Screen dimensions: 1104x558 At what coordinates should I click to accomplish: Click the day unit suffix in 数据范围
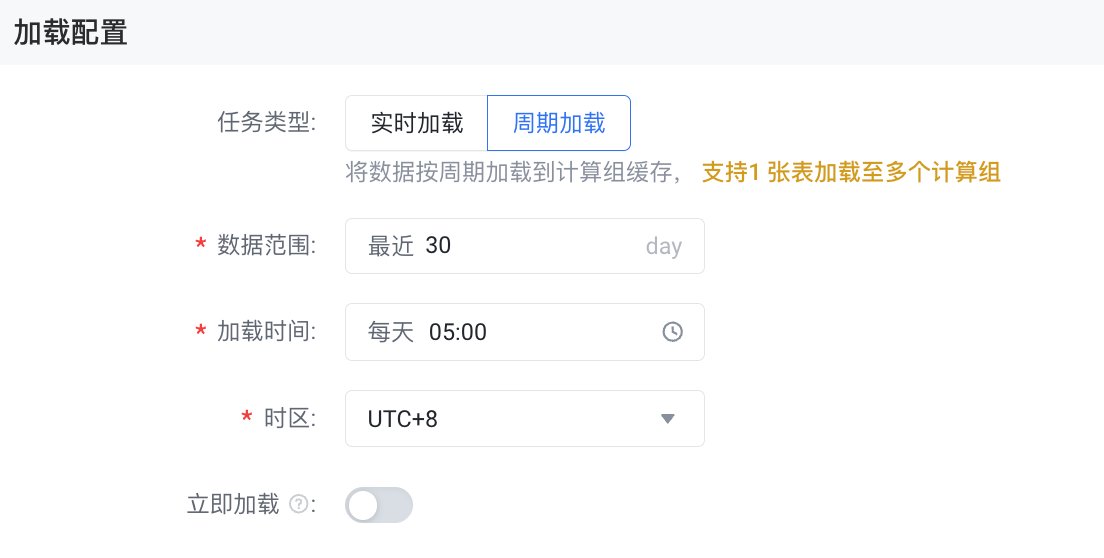[663, 246]
